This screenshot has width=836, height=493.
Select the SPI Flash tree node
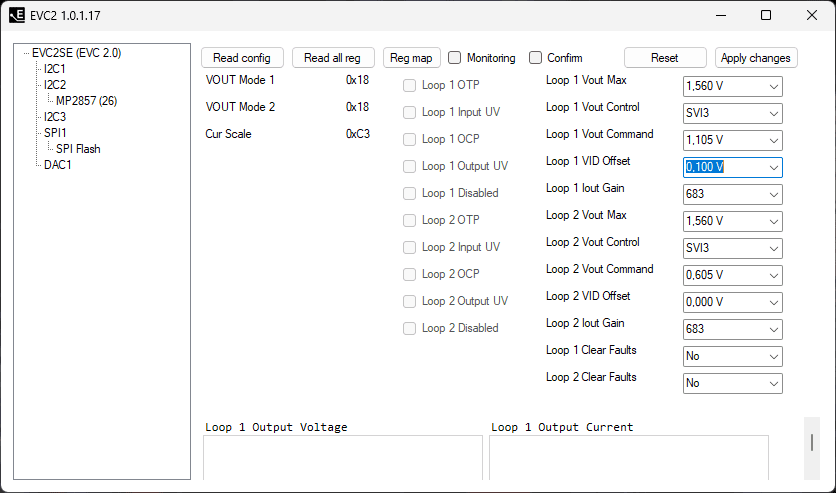tap(78, 149)
